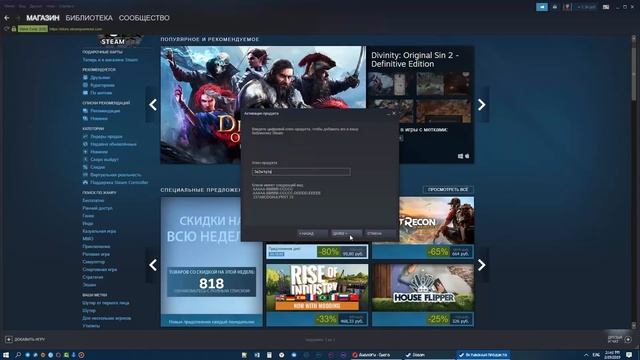The width and height of the screenshot is (640, 360).
Task: Open the БИБЛИОТЕКА tab
Action: click(89, 18)
